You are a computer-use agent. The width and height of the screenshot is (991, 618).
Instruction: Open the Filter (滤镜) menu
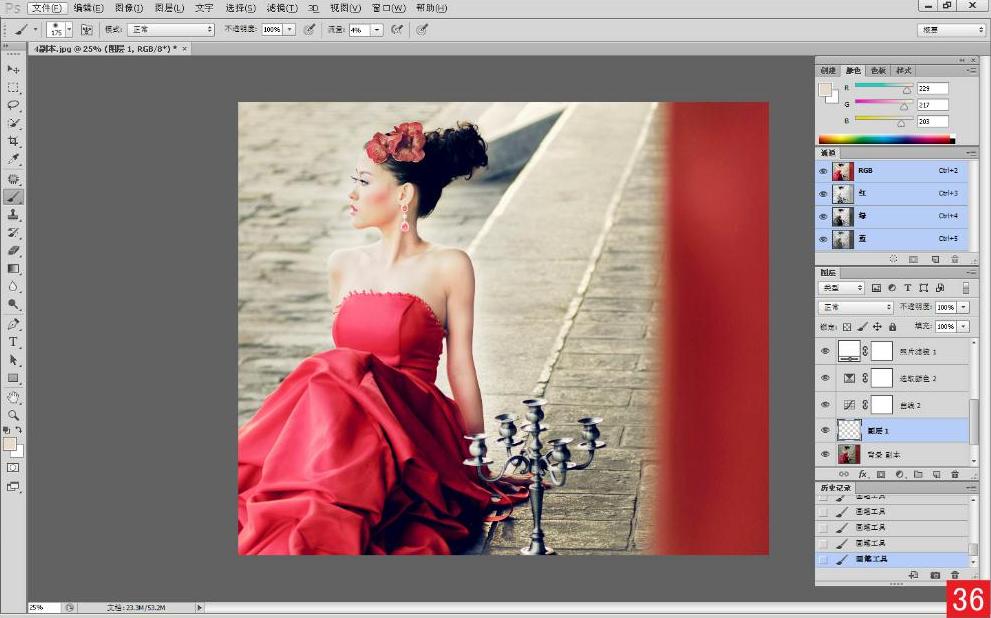(x=281, y=8)
